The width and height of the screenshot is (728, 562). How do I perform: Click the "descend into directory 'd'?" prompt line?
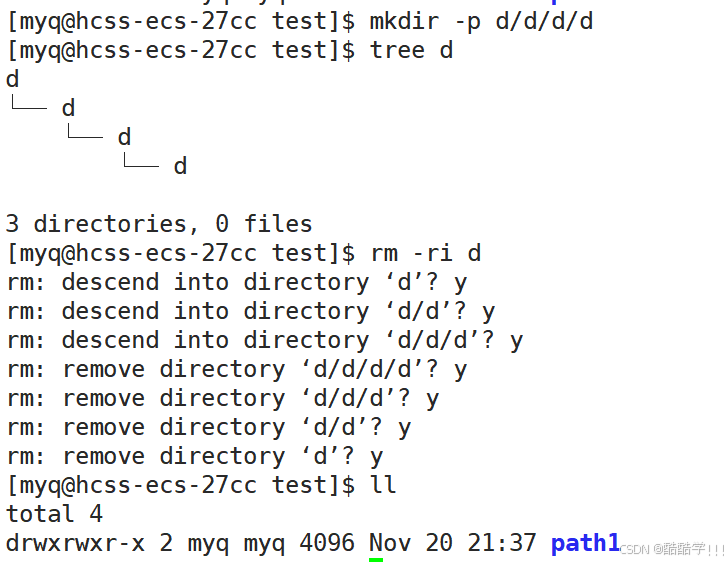point(237,283)
